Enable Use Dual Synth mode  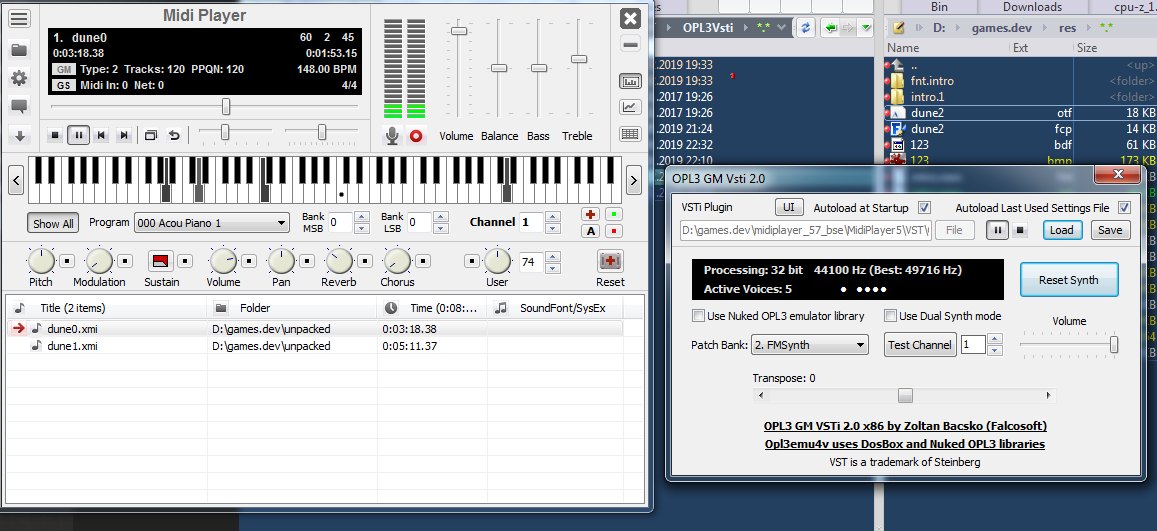tap(890, 316)
